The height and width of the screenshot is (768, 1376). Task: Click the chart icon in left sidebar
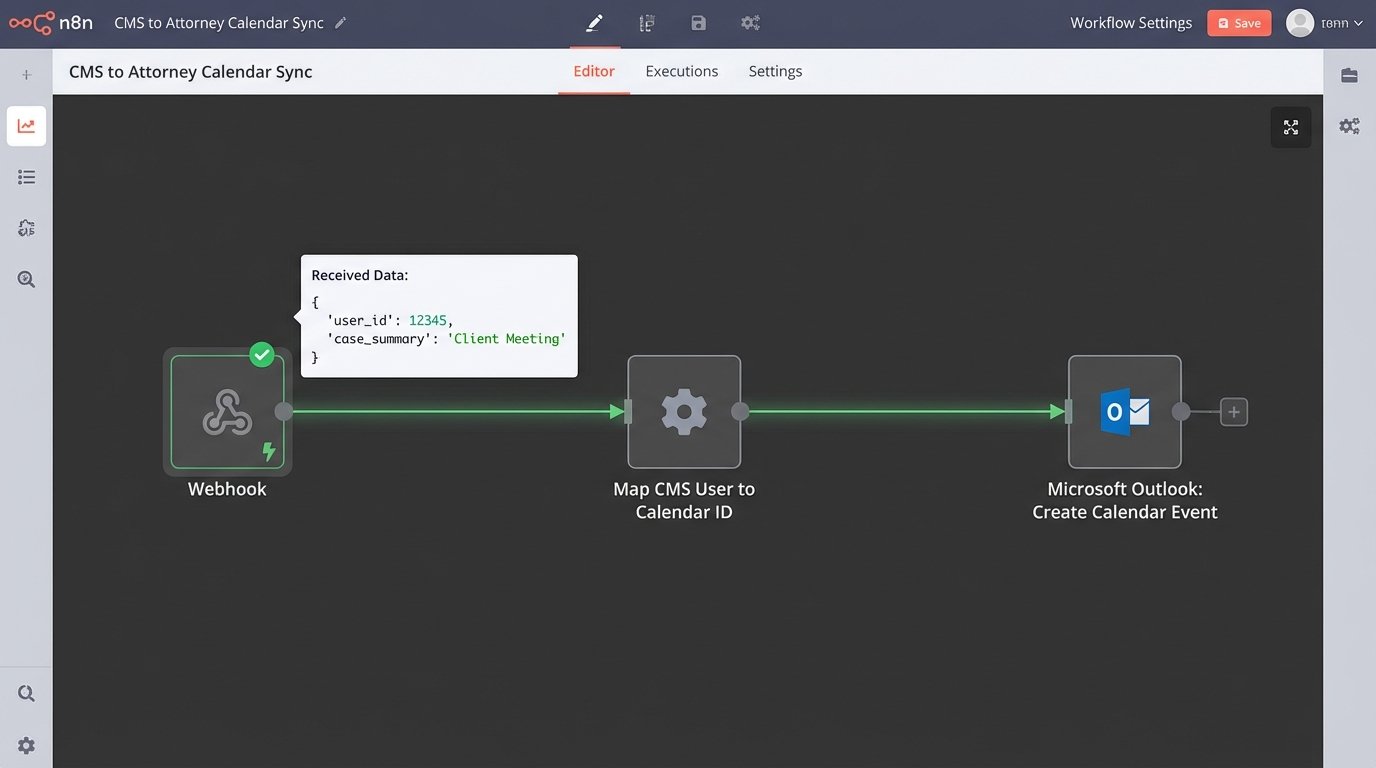[26, 126]
